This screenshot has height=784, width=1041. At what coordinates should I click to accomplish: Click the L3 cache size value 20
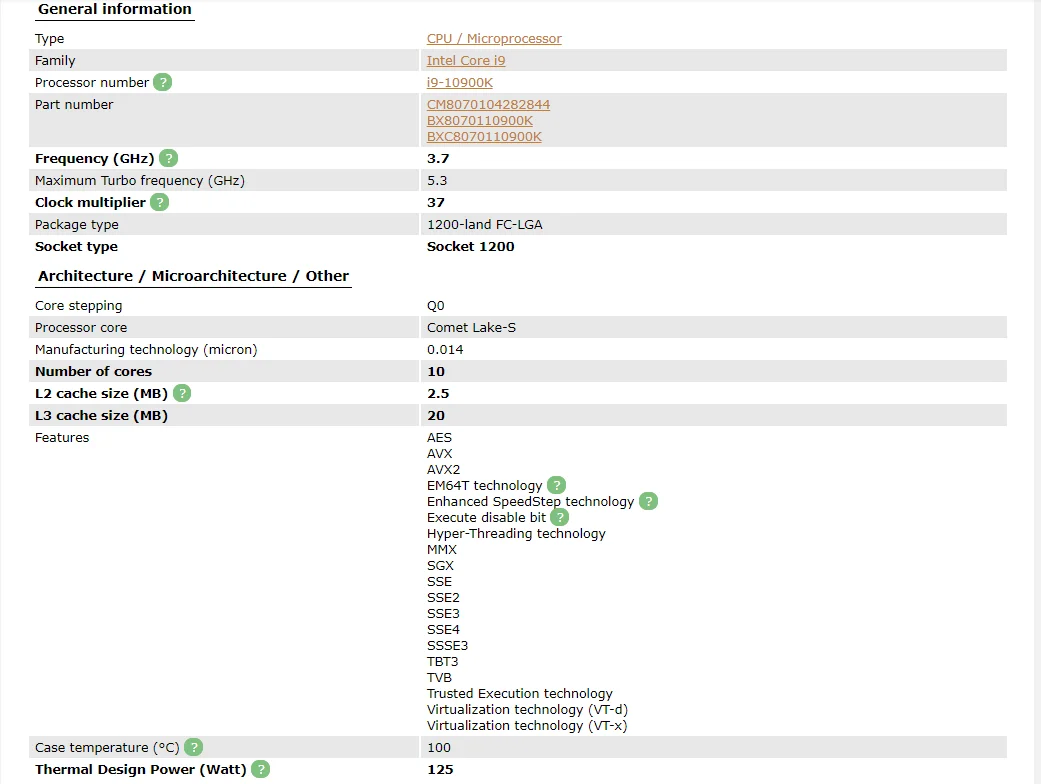coord(436,416)
